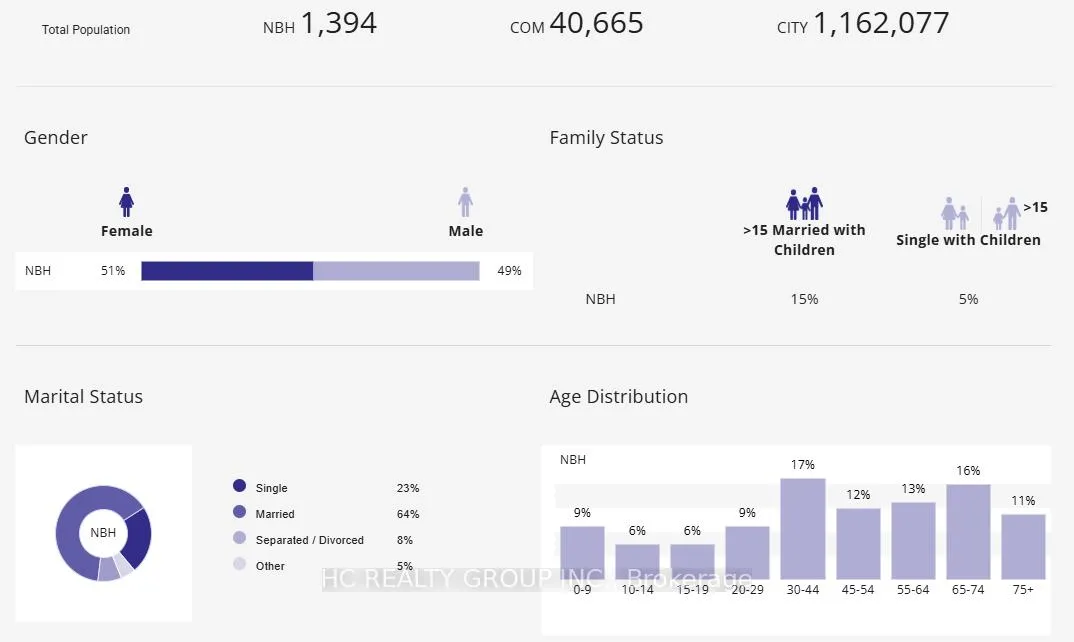Screen dimensions: 1074x642
Task: Click the Married legend color dot
Action: (x=239, y=512)
